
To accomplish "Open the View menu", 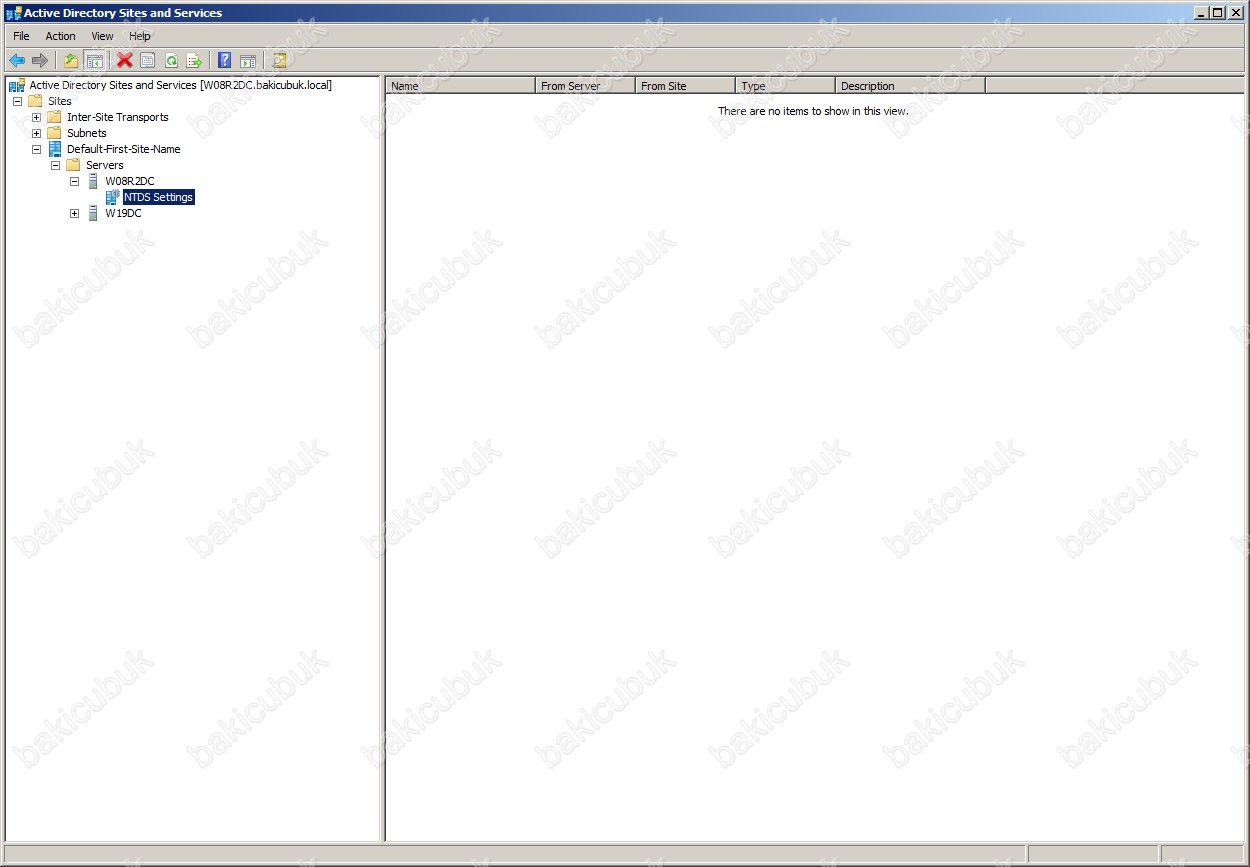I will (103, 36).
